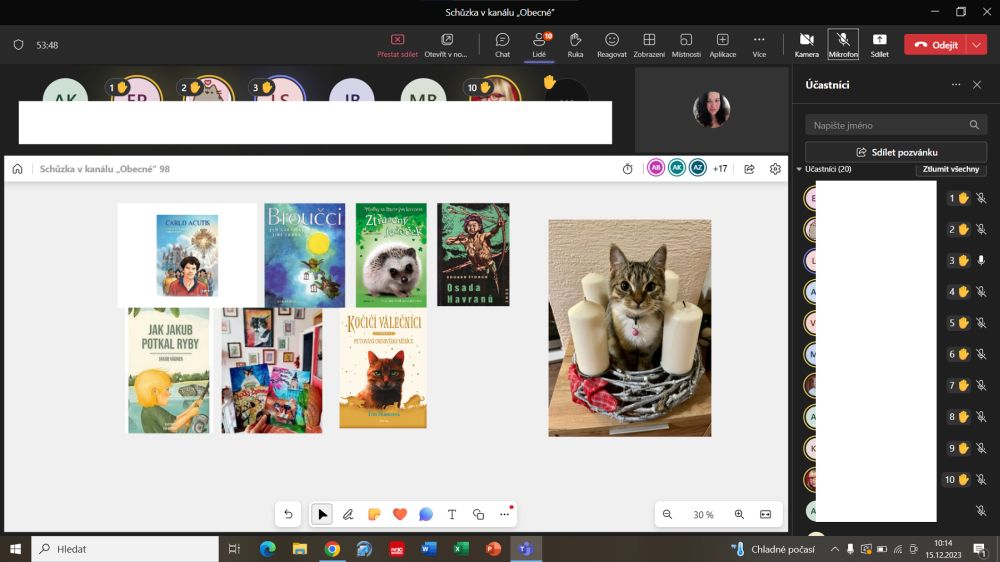
Task: Select the Text tool
Action: (452, 514)
